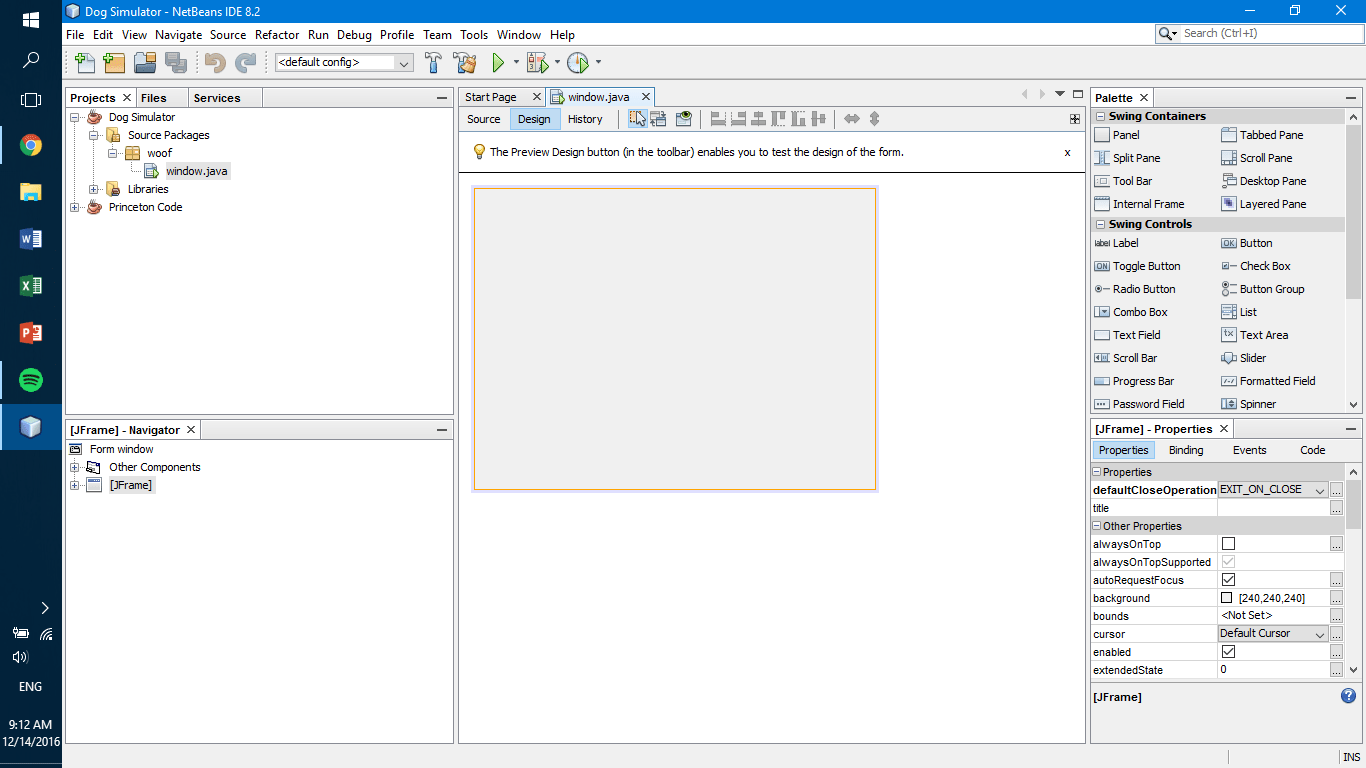The height and width of the screenshot is (768, 1366).
Task: Open the bounds property editor ellipsis button
Action: coord(1336,616)
